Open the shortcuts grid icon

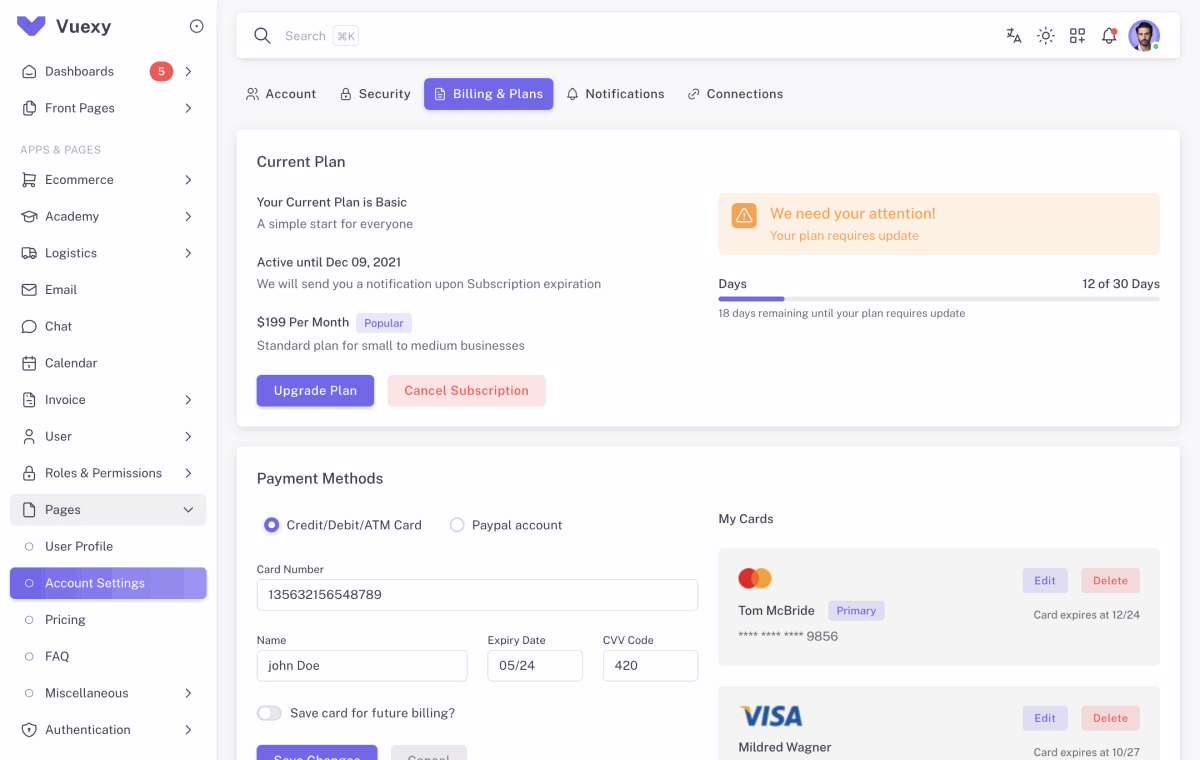[1077, 35]
